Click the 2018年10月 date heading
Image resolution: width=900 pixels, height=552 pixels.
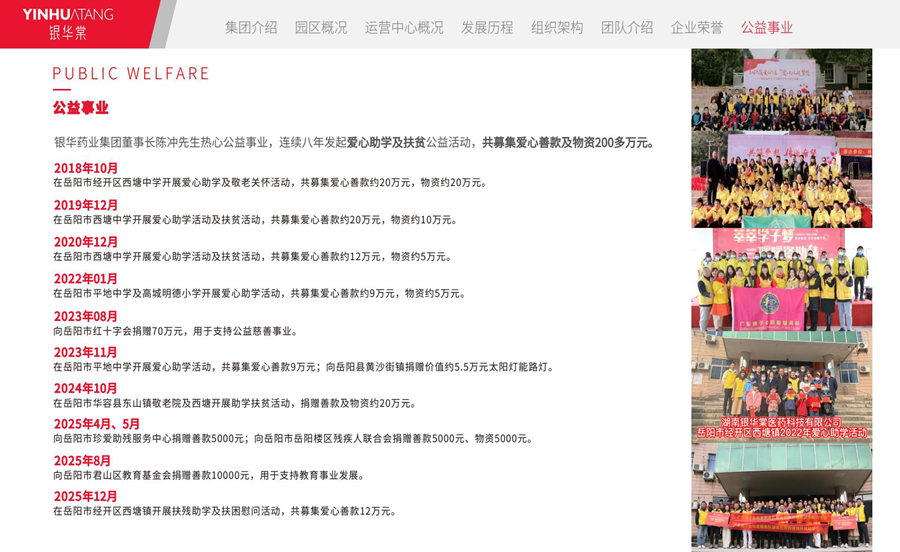(86, 168)
